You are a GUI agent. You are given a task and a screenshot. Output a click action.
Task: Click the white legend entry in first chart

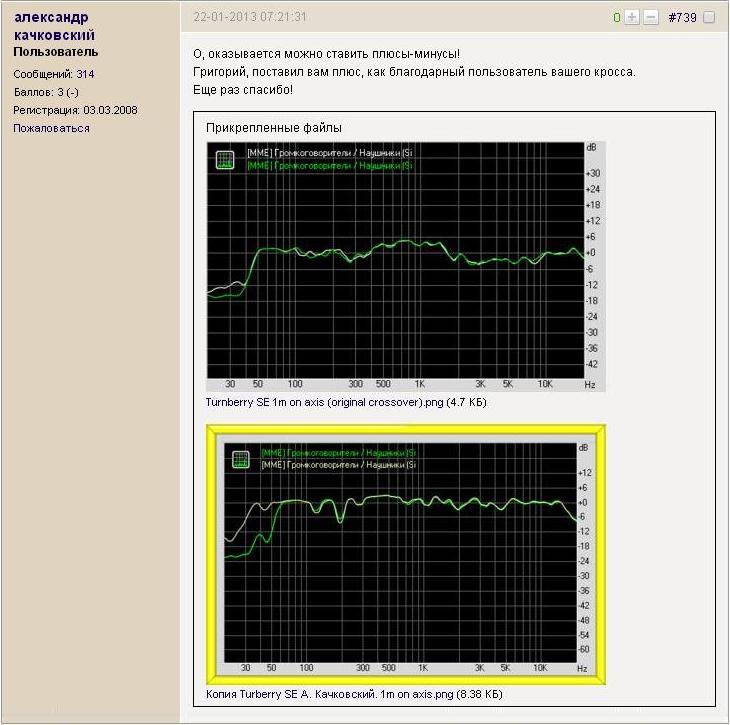point(329,153)
